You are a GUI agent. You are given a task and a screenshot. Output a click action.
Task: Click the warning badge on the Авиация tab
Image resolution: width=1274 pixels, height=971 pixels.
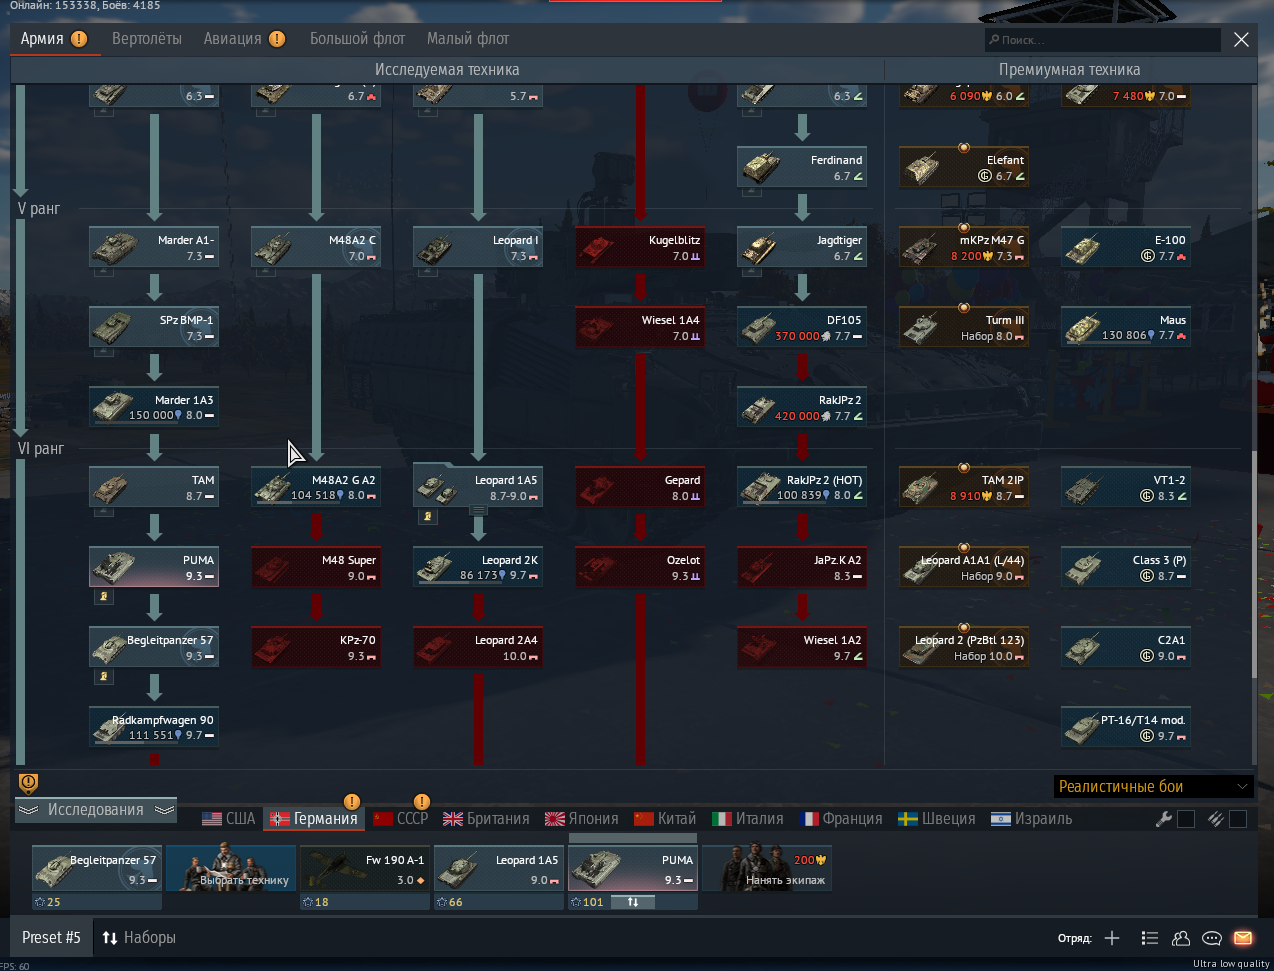pos(277,39)
